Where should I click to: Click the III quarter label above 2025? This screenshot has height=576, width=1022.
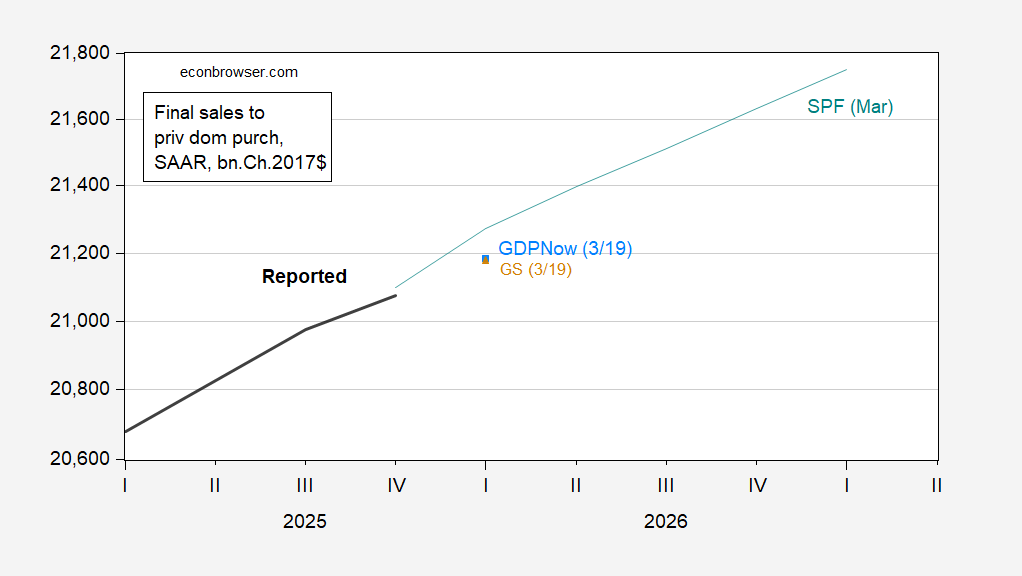pos(305,486)
